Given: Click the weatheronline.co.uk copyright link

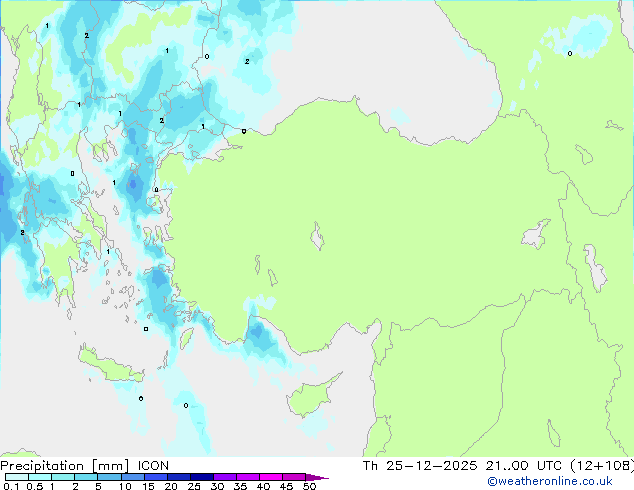Looking at the screenshot, I should pos(550,481).
